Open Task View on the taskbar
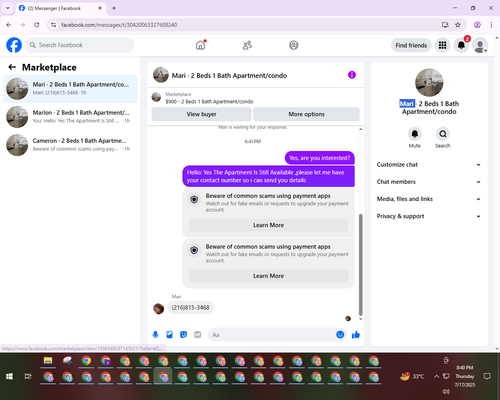The width and height of the screenshot is (500, 400). (28, 376)
